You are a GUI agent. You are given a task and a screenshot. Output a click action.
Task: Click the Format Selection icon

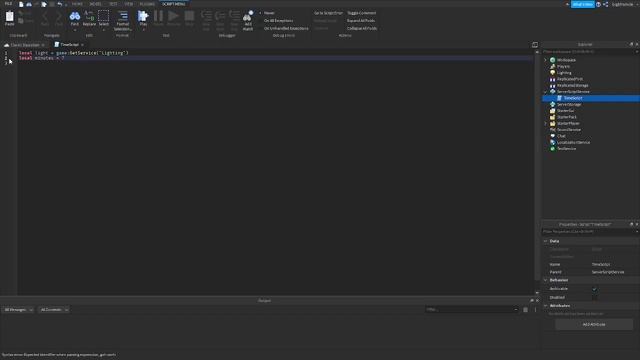[122, 16]
